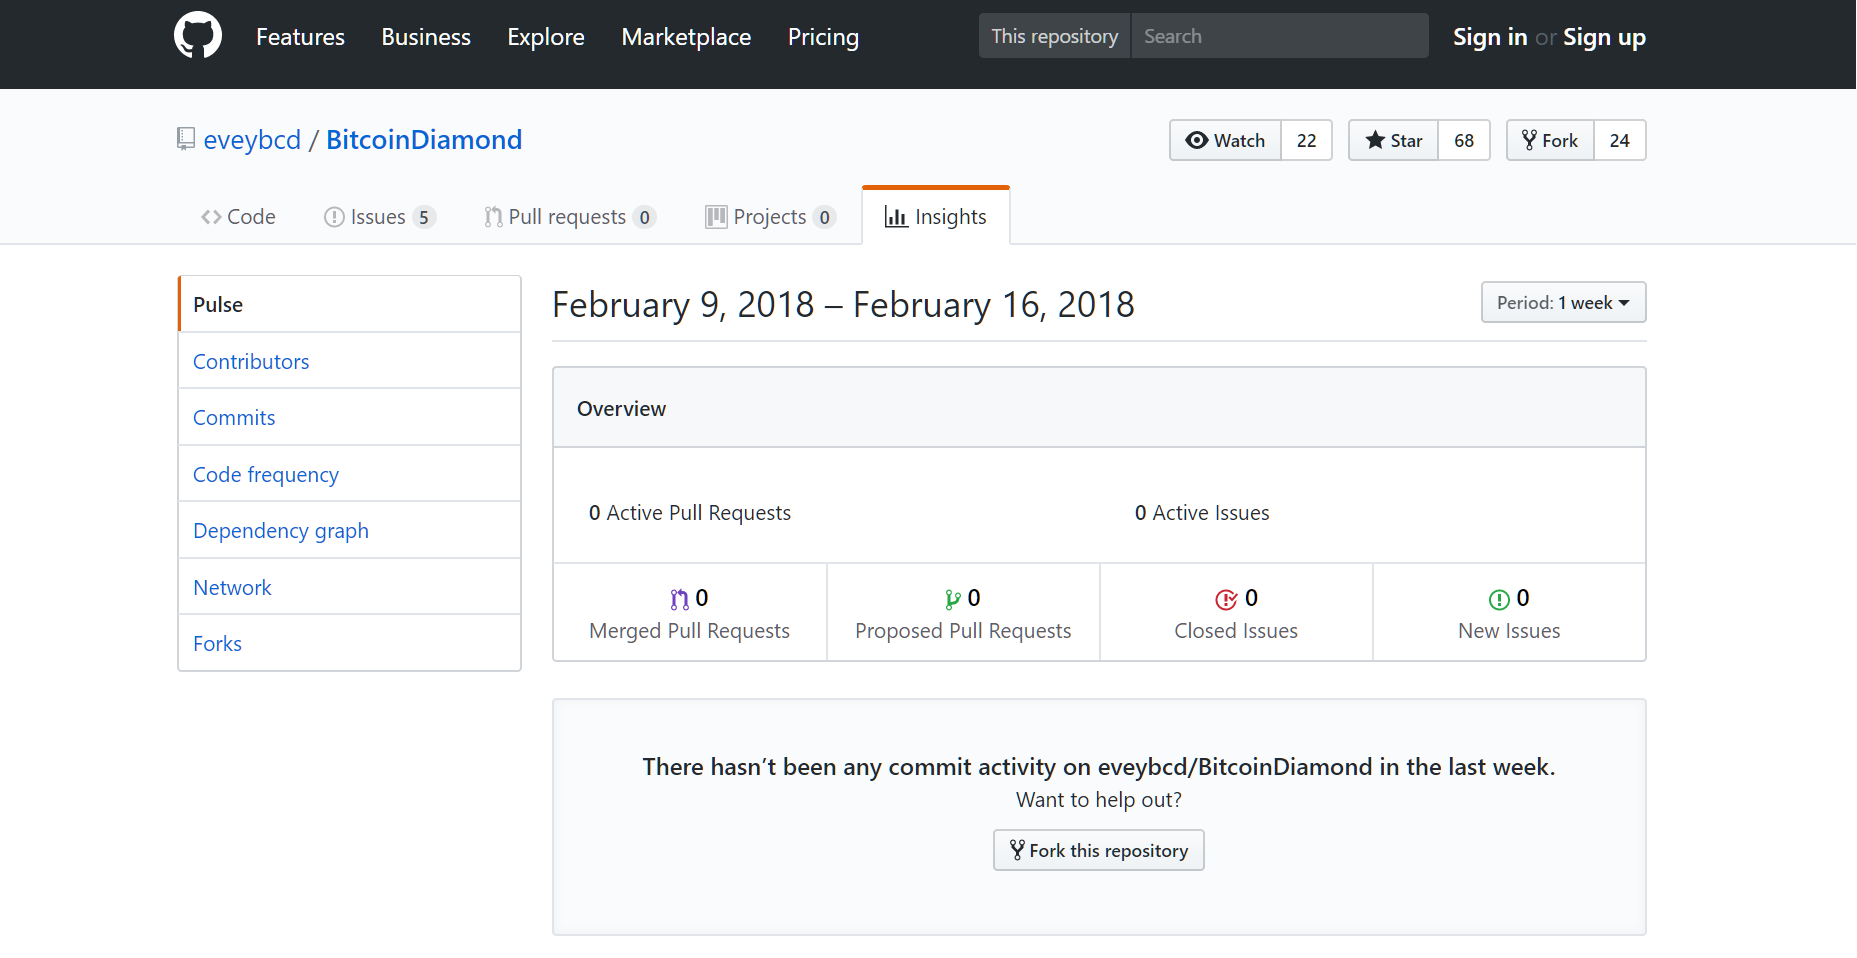The image size is (1857, 958).
Task: Open the GitHub Octocat logo homepage
Action: point(198,36)
